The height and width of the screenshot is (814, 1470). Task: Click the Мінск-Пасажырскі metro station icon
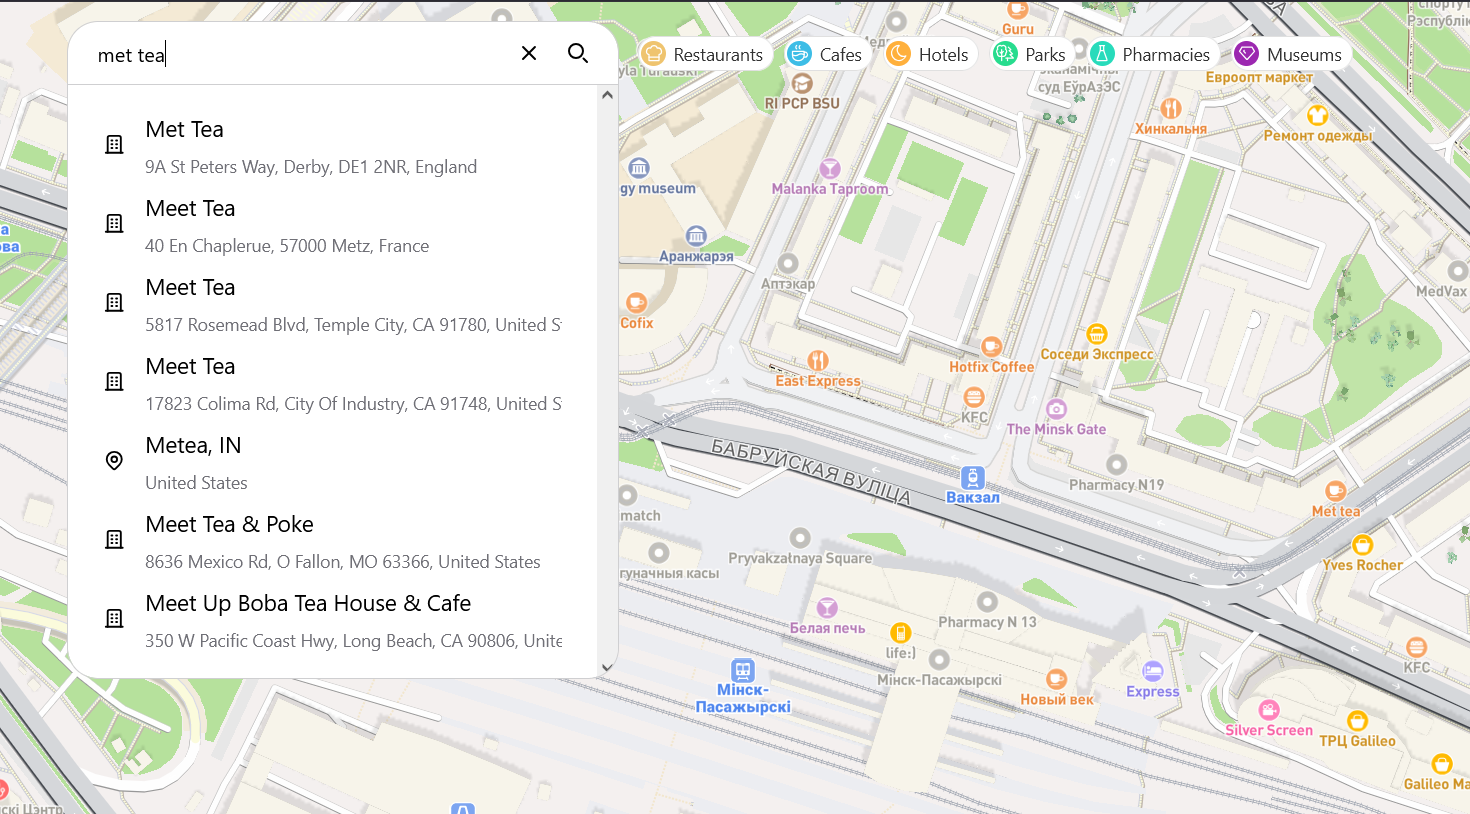(742, 670)
